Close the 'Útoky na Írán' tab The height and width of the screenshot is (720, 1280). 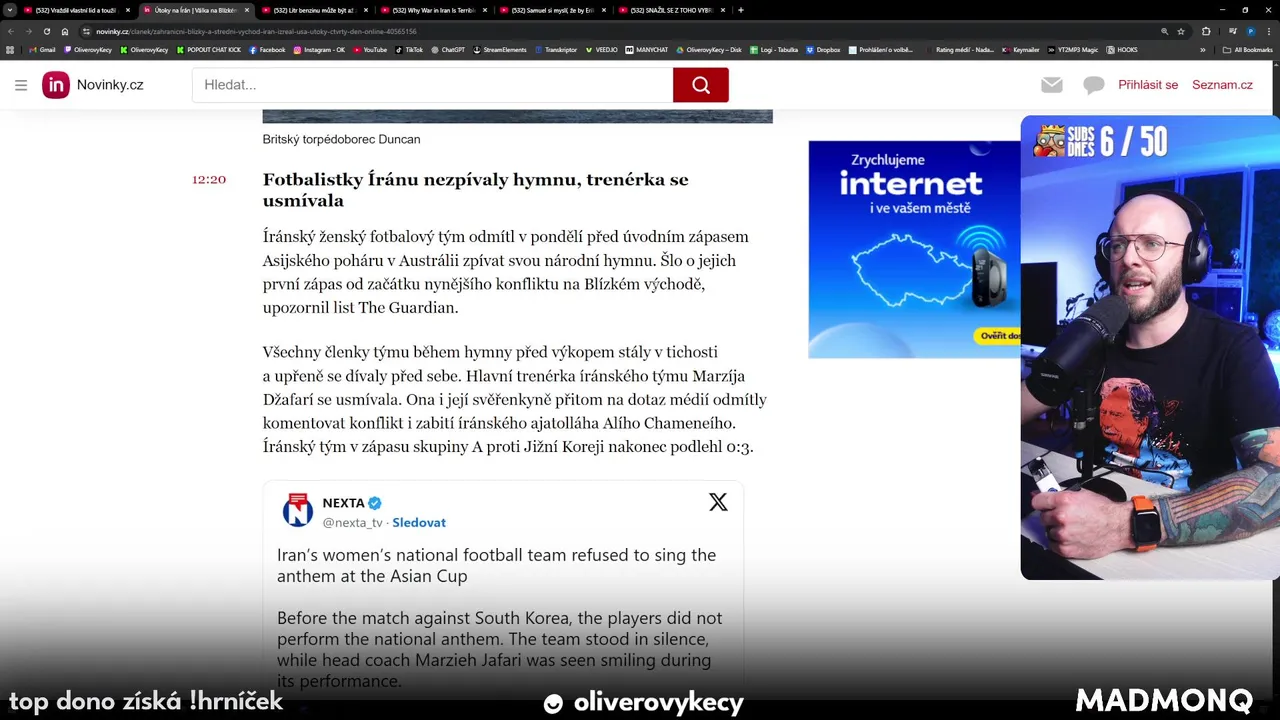[x=246, y=10]
